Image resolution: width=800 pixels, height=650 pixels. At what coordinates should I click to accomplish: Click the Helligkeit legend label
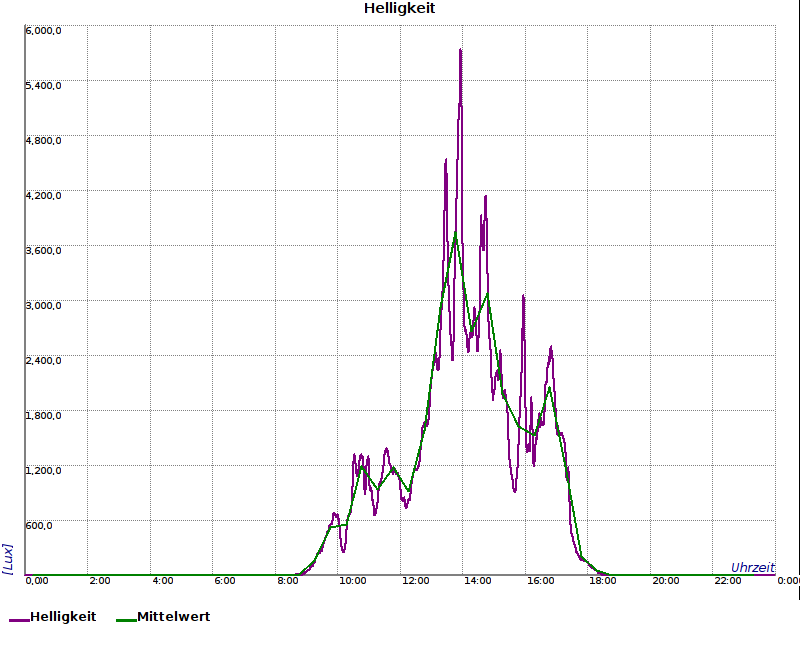[x=63, y=616]
